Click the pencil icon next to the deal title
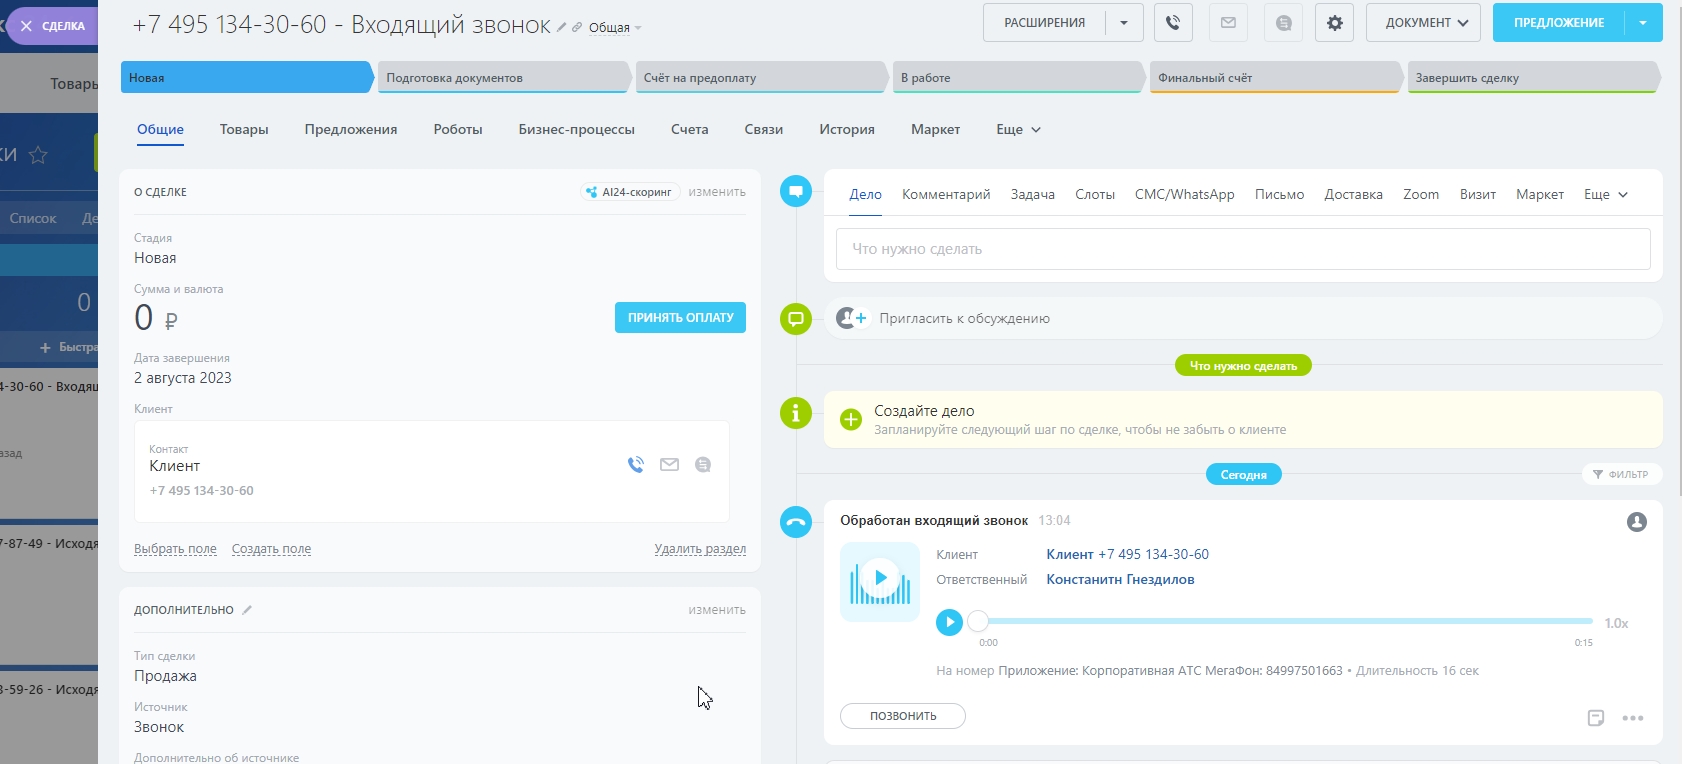This screenshot has height=764, width=1682. pyautogui.click(x=562, y=27)
